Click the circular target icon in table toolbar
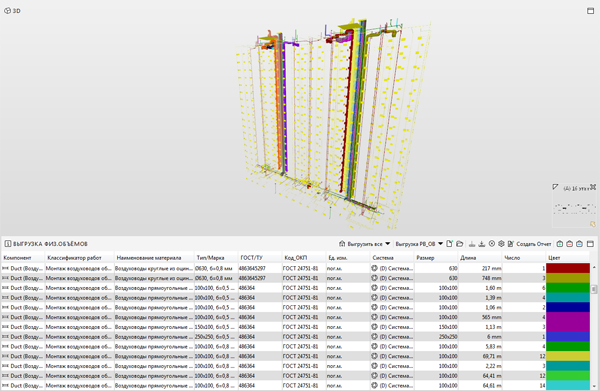 tap(492, 244)
